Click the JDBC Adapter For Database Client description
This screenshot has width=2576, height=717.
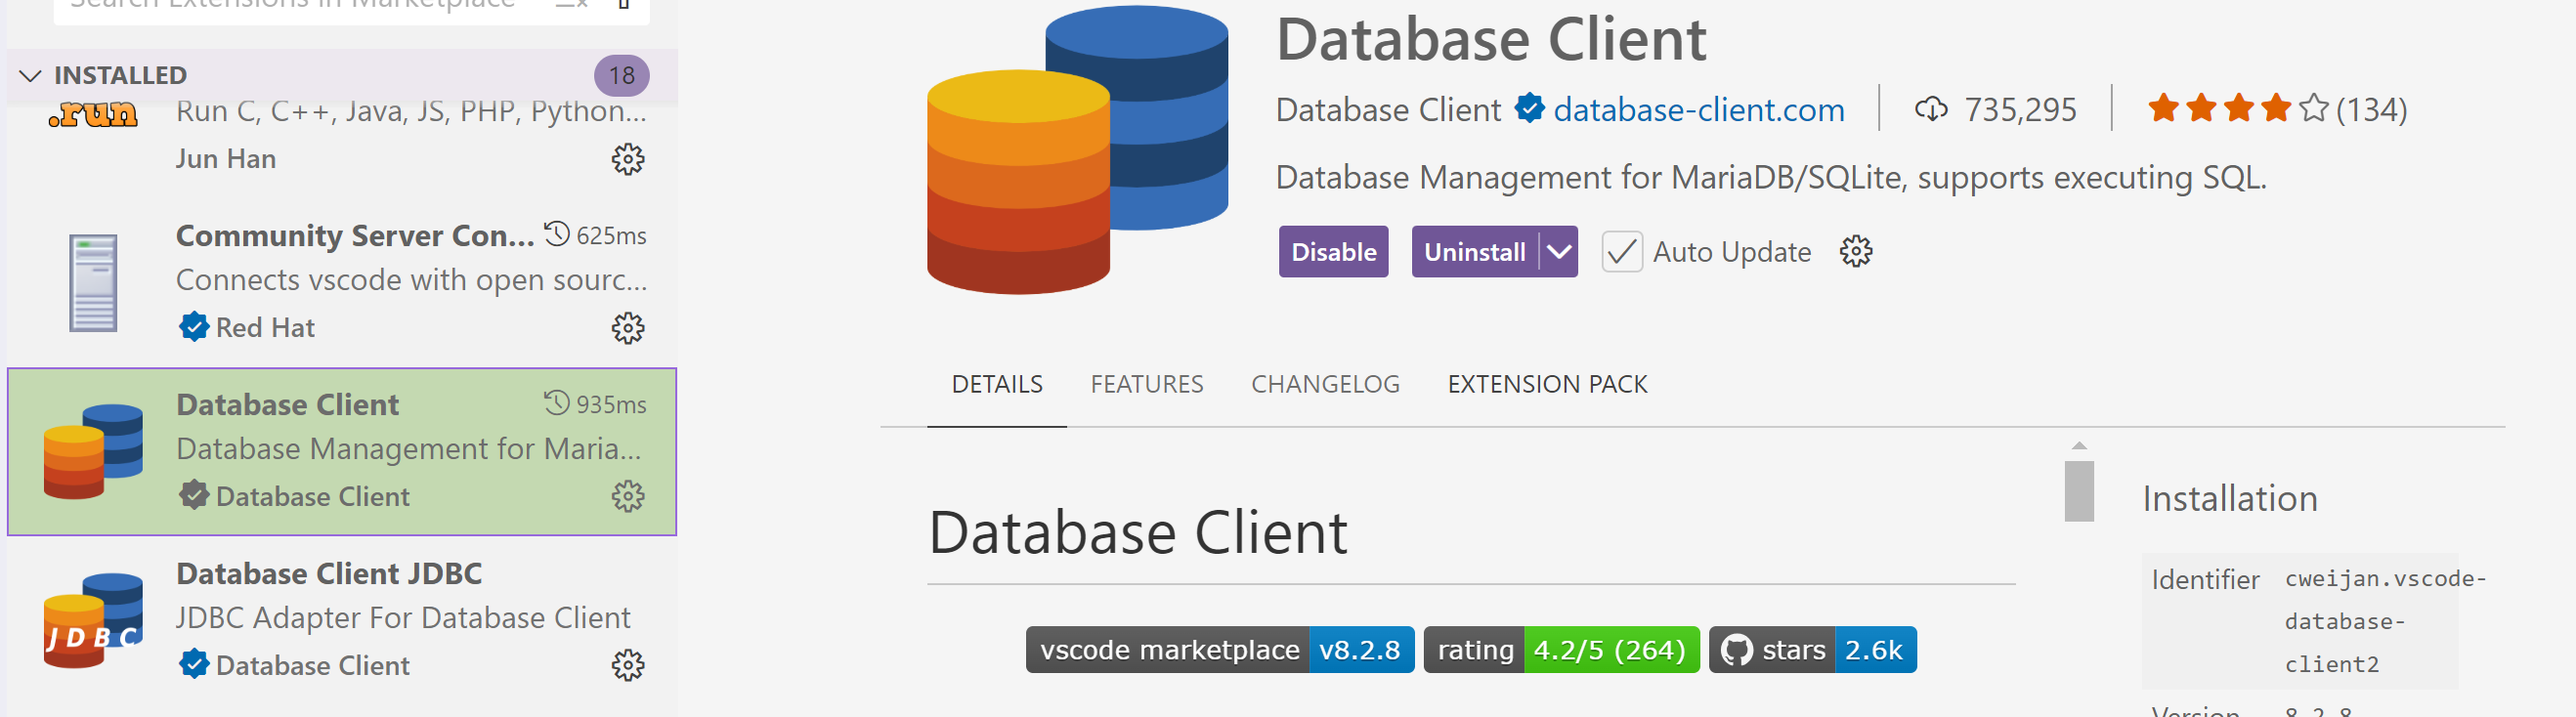(x=403, y=618)
